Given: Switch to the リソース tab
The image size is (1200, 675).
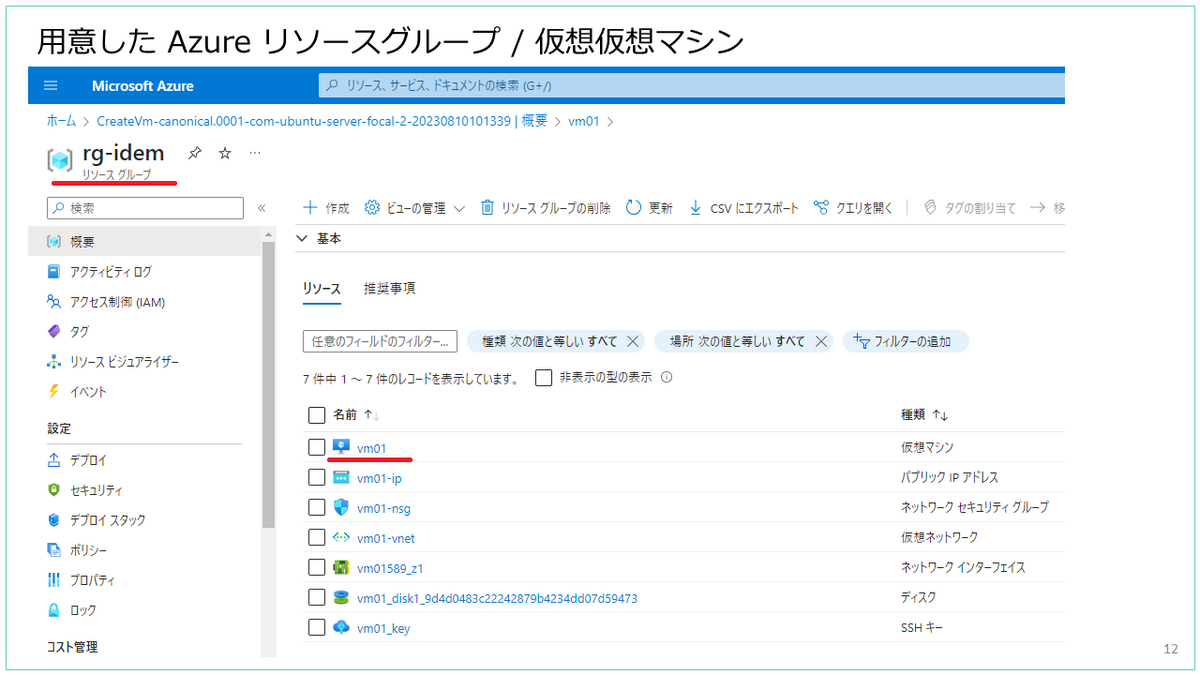Looking at the screenshot, I should point(322,288).
